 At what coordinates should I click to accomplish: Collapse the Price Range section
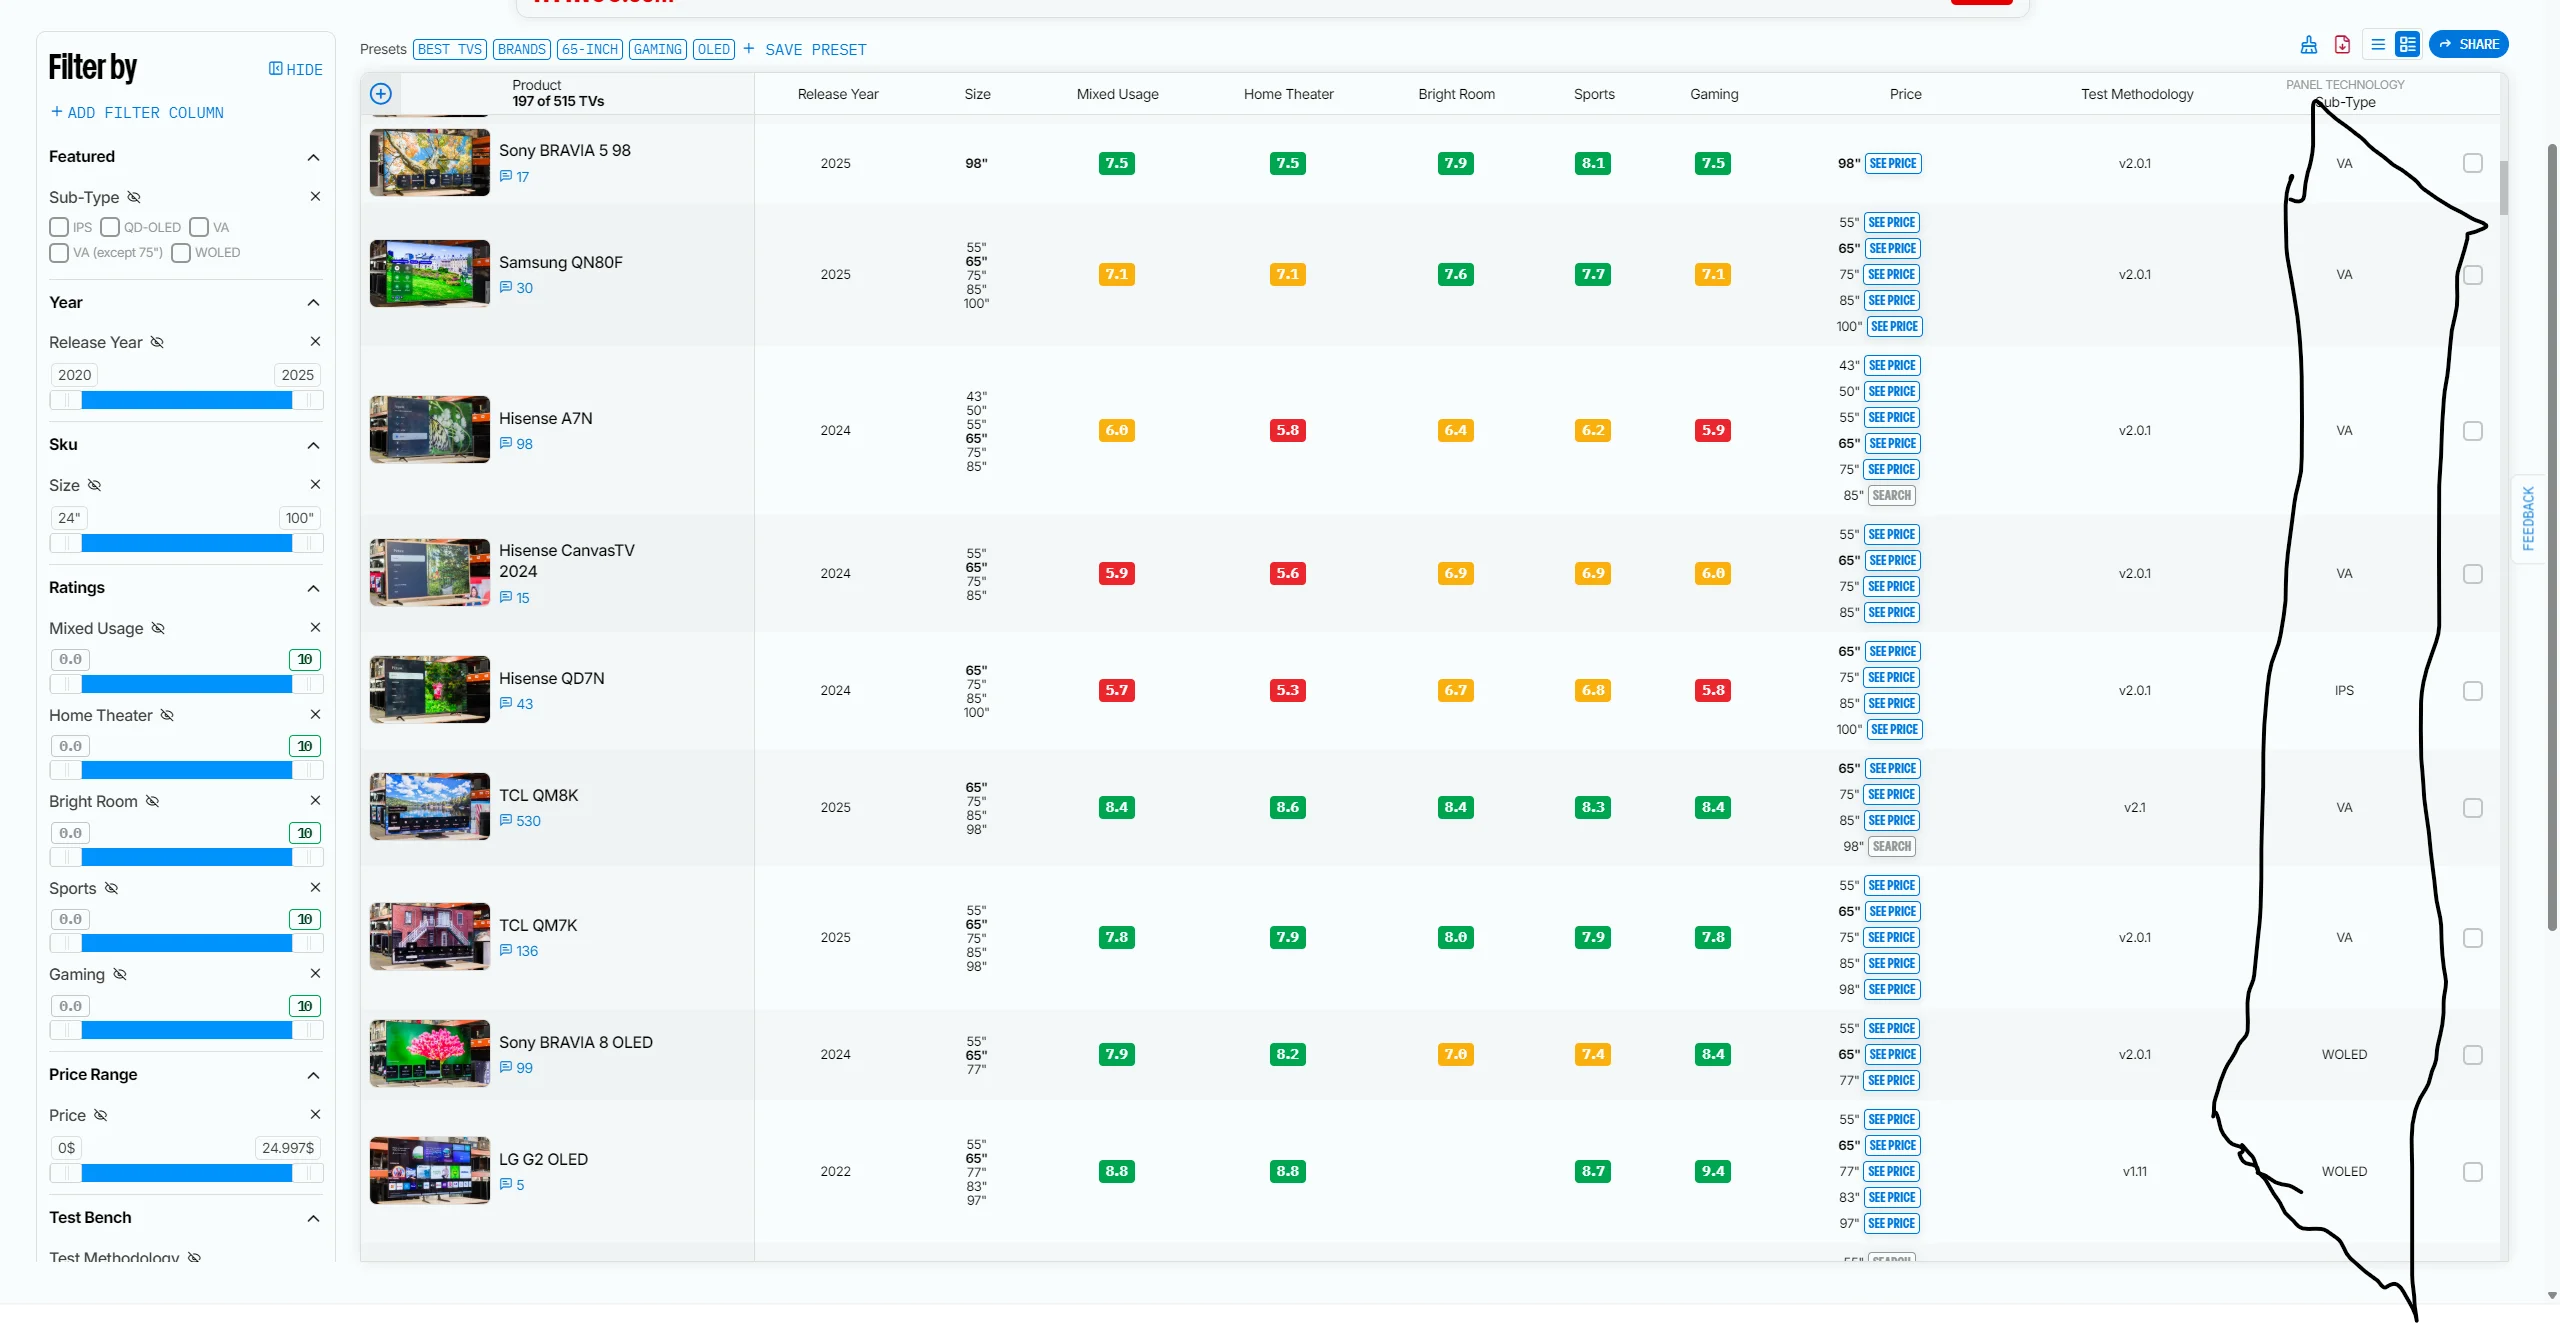(313, 1076)
